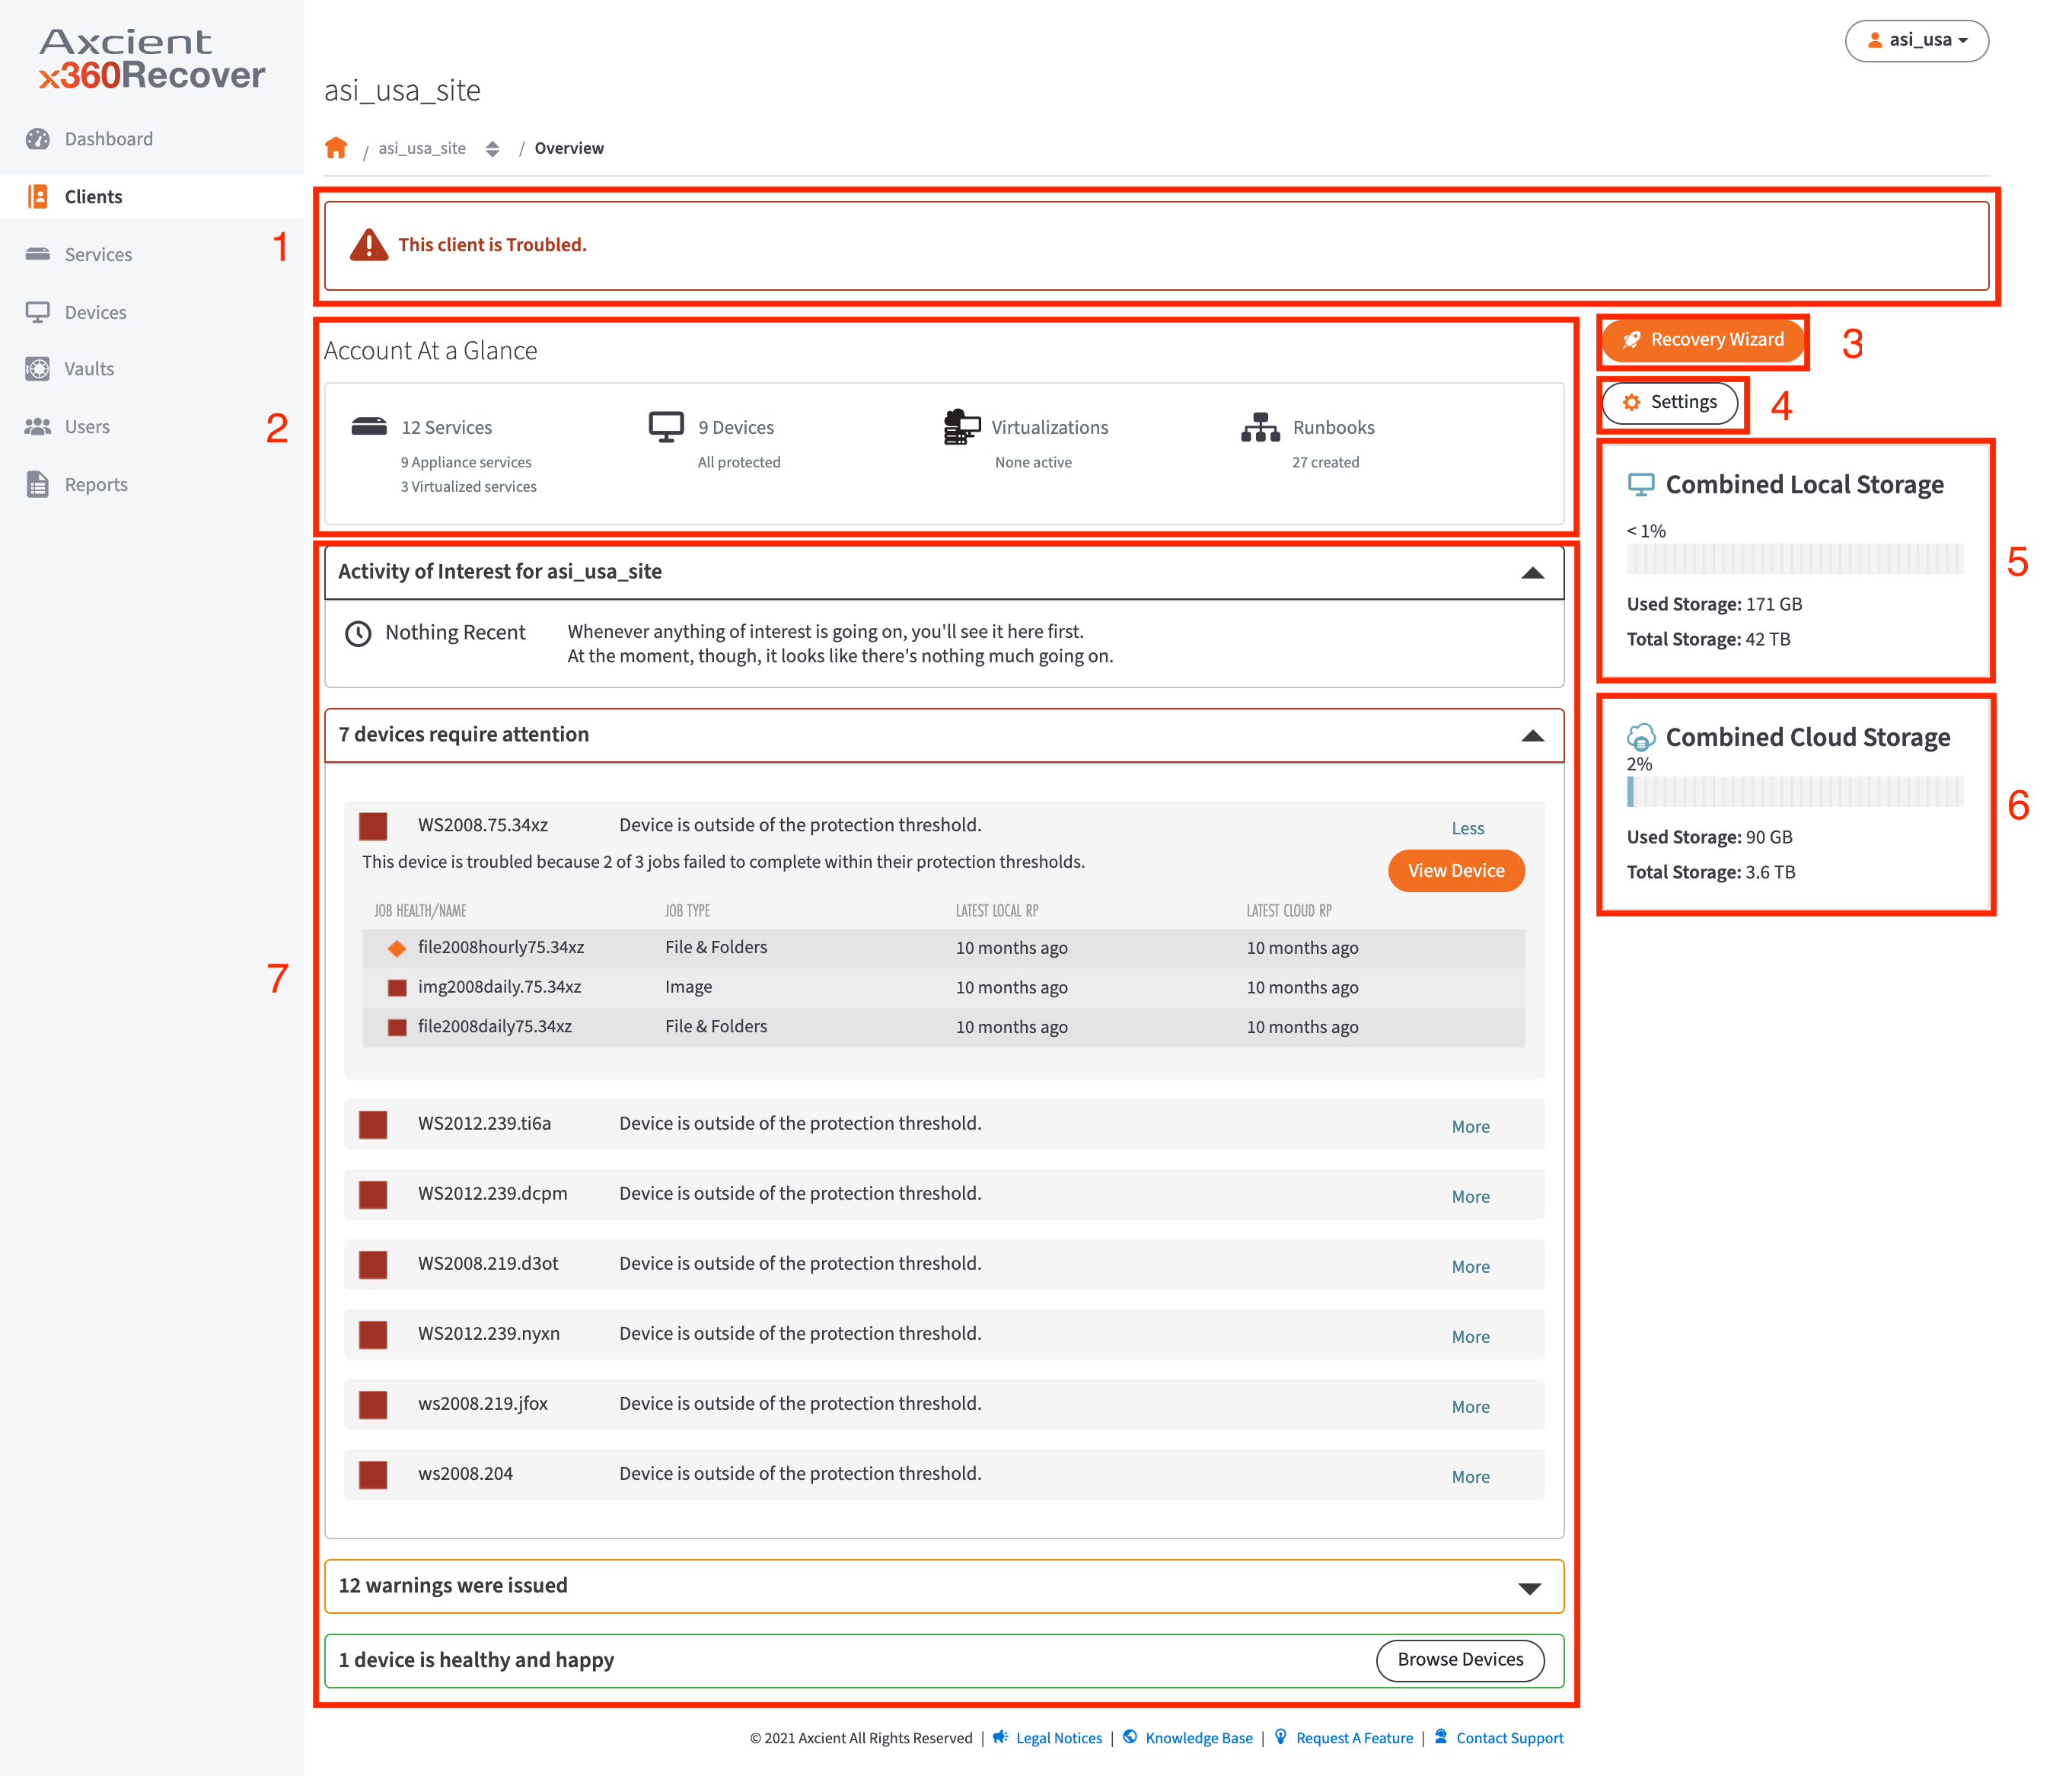Select the Users sidebar icon

click(x=37, y=426)
